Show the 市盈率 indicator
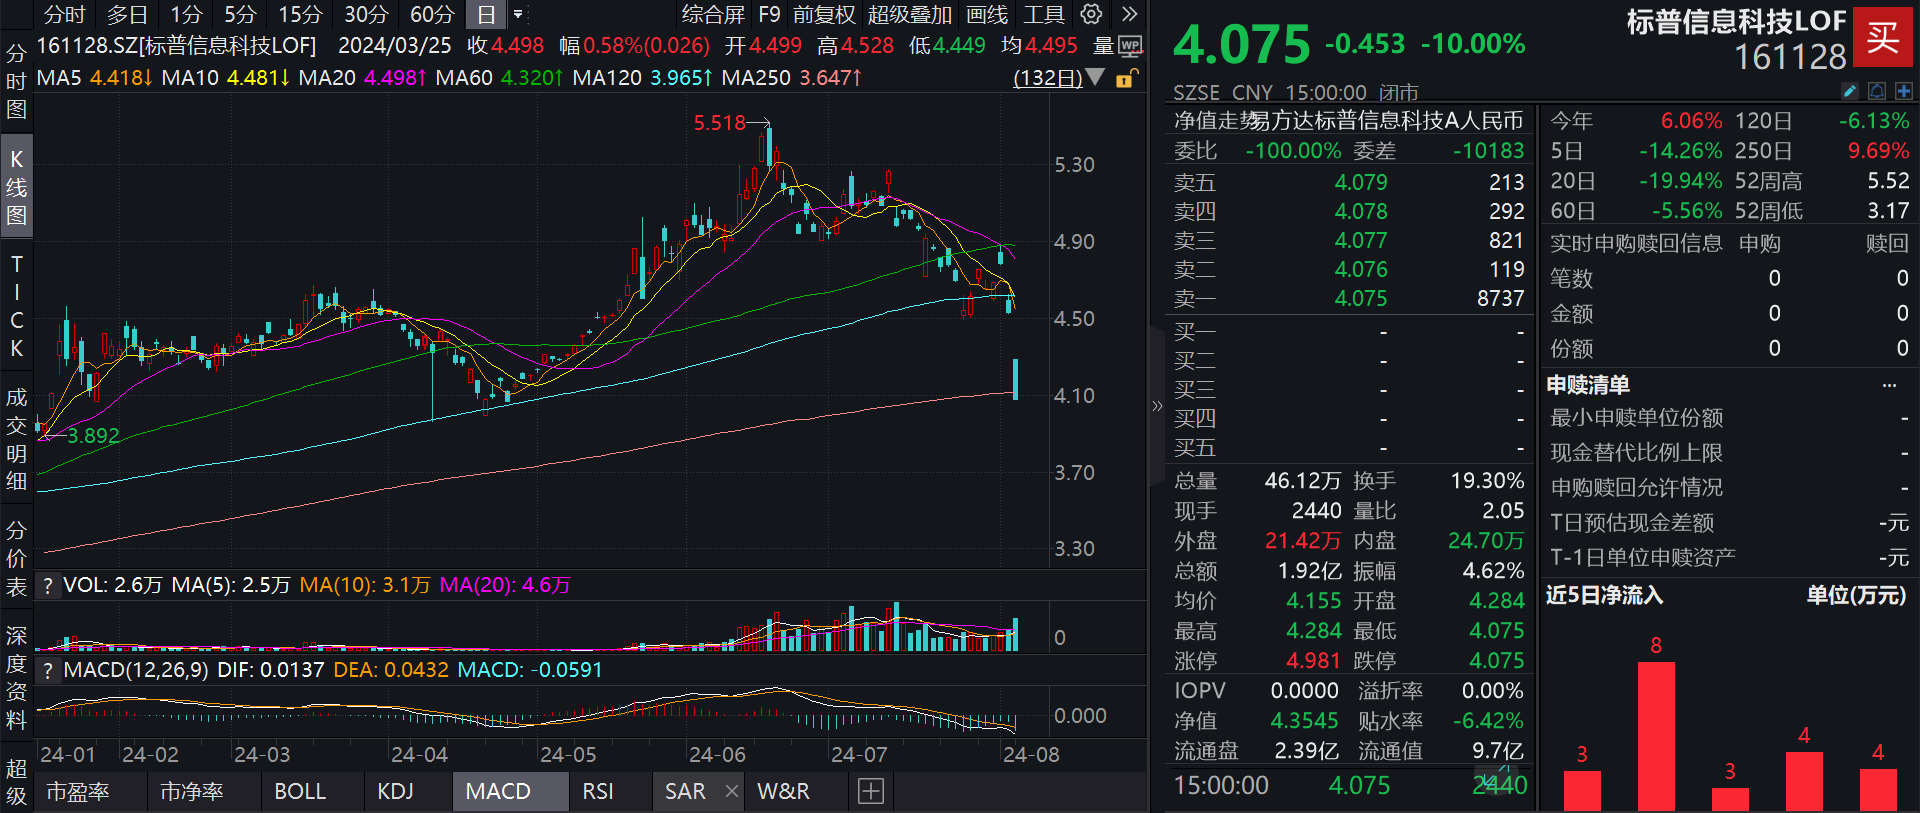This screenshot has width=1920, height=813. (78, 791)
